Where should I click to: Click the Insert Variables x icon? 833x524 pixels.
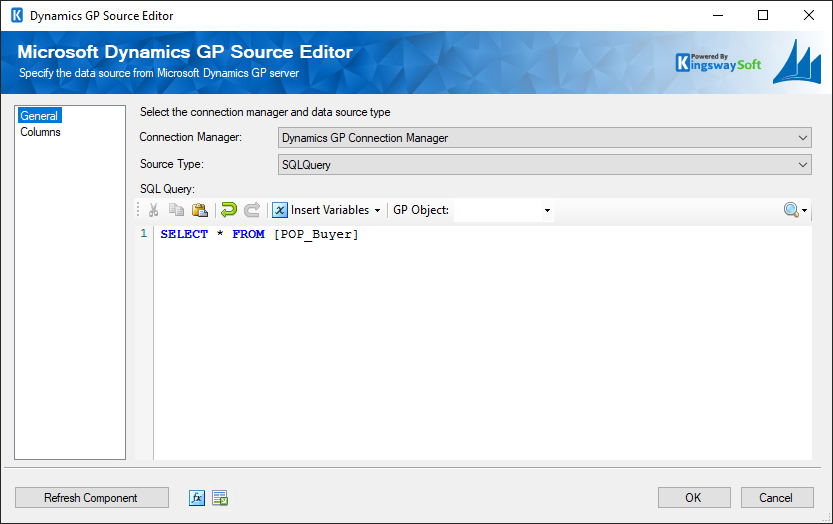280,210
